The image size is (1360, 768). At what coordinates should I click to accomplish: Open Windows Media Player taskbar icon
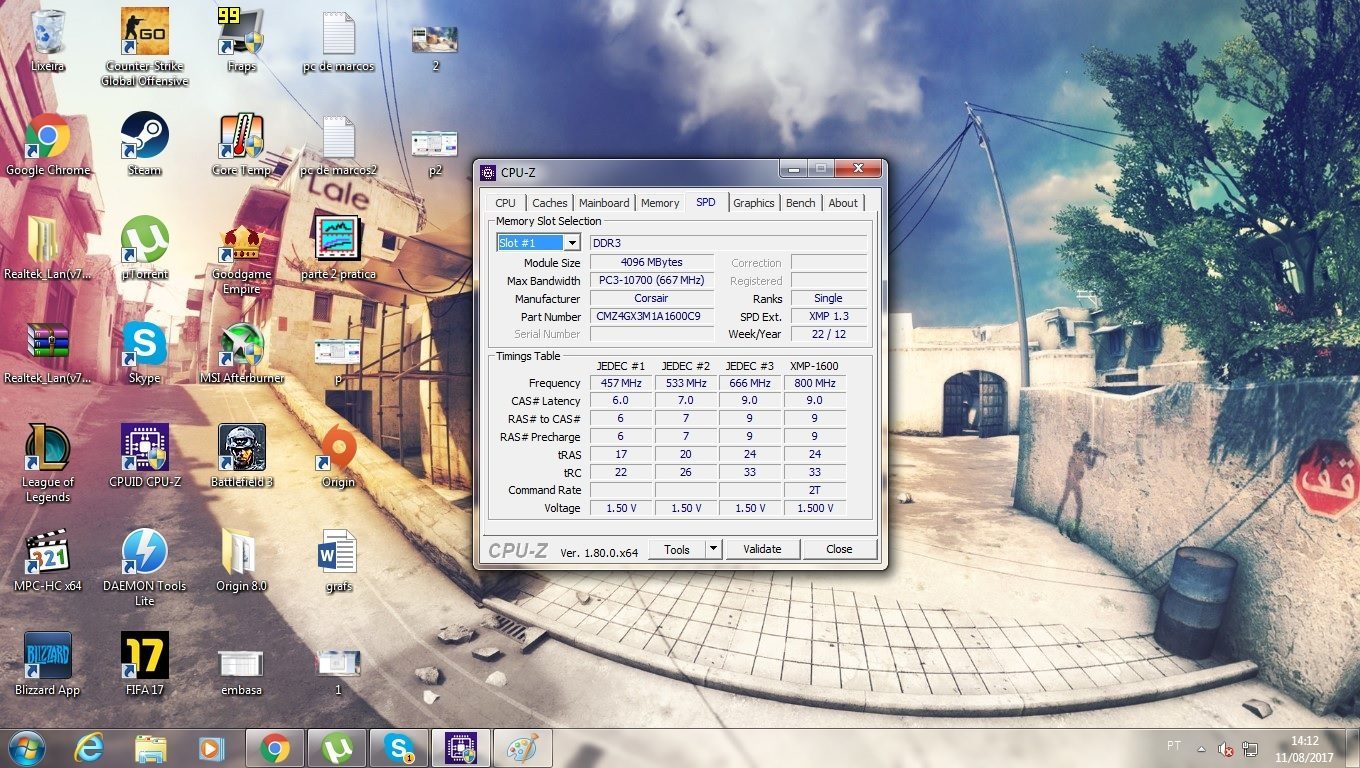[x=211, y=748]
